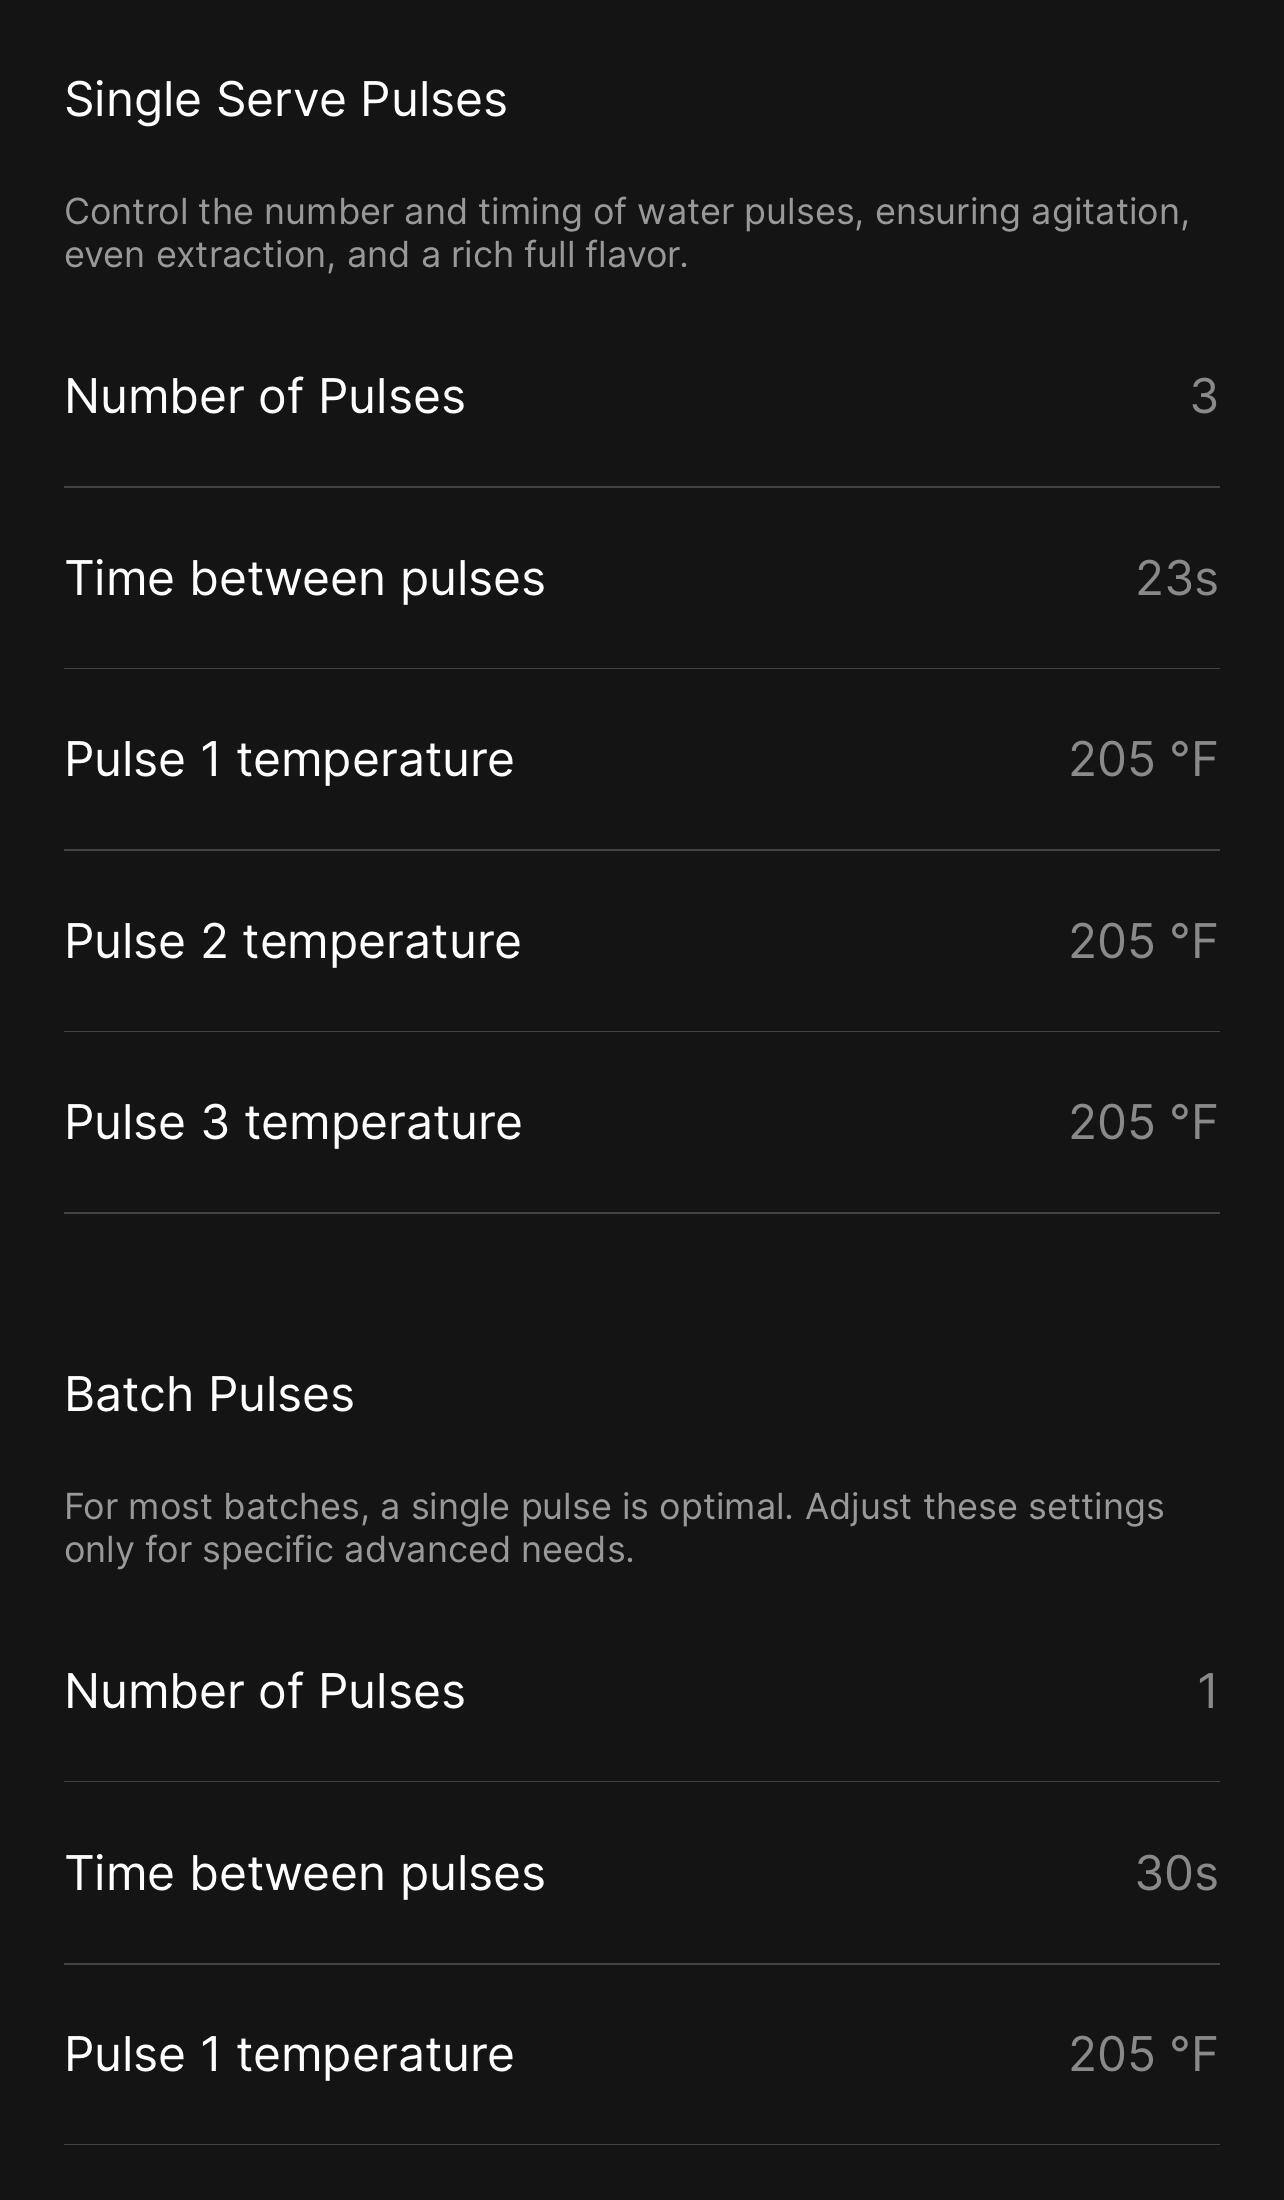Image resolution: width=1284 pixels, height=2200 pixels.
Task: Click the Single Serve Pulses section heading
Action: tap(286, 100)
